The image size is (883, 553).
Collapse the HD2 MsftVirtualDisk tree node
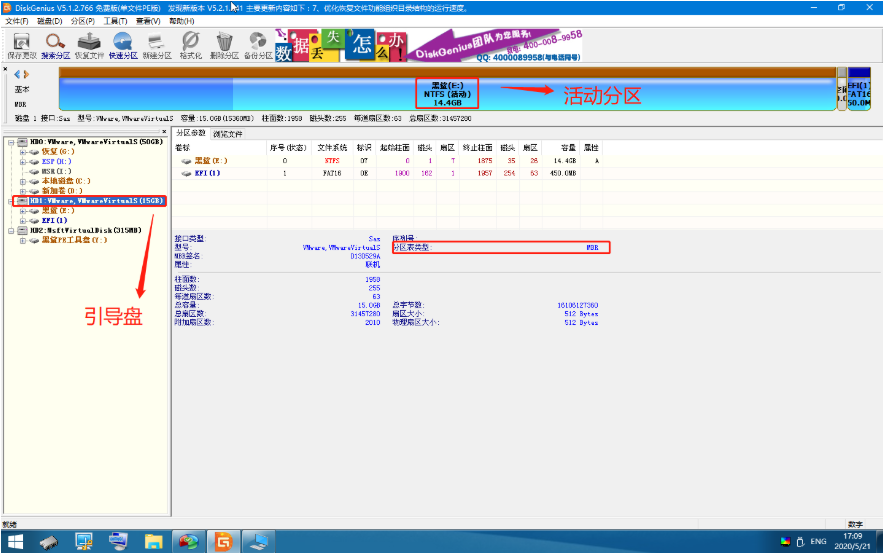click(x=11, y=230)
